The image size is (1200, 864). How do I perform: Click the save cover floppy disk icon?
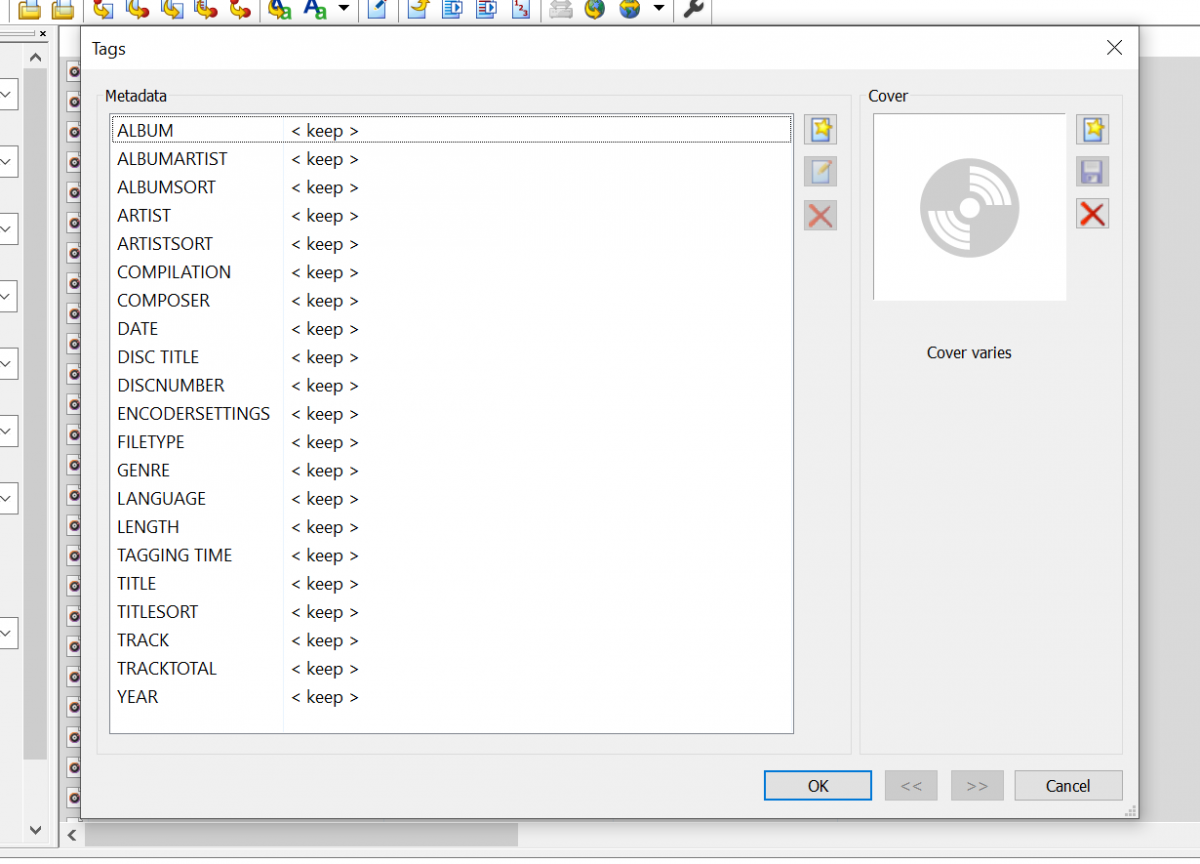(x=1092, y=171)
